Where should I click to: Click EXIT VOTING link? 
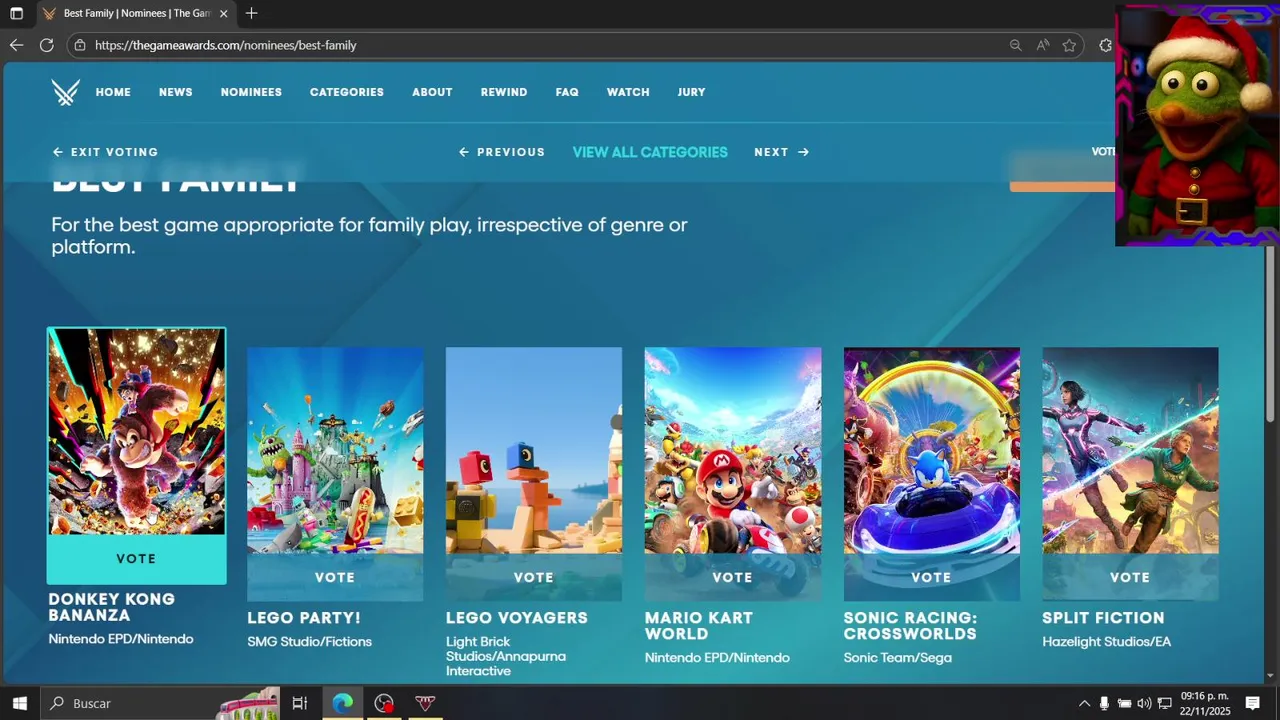105,152
